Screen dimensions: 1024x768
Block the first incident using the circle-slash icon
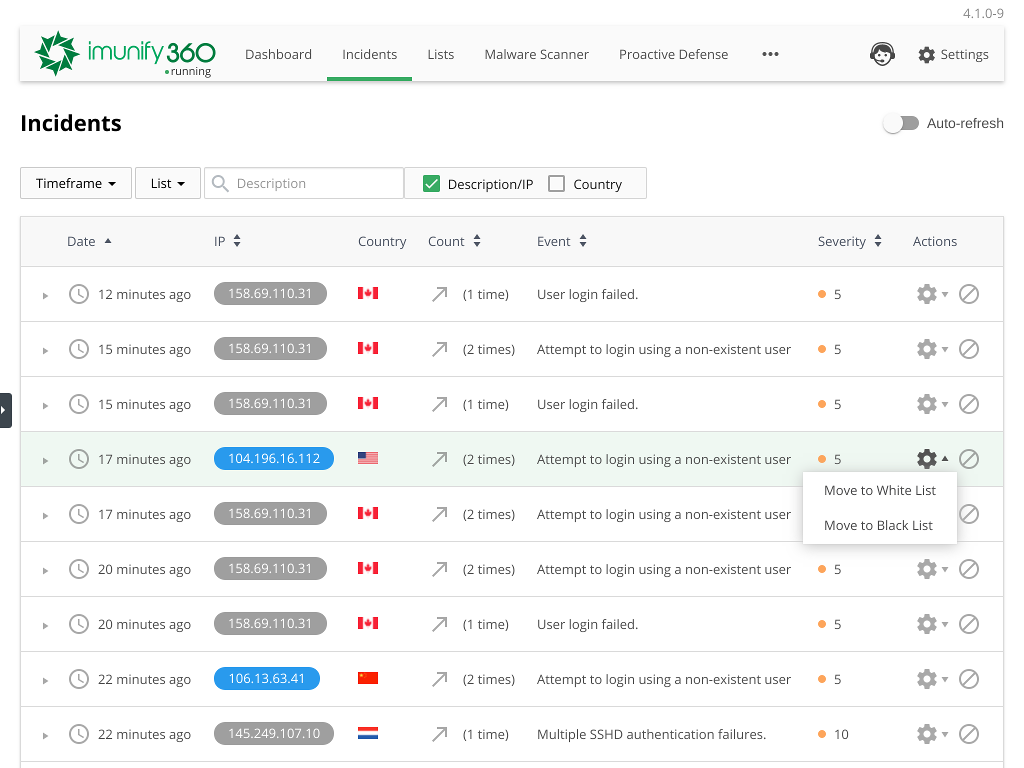click(x=969, y=294)
